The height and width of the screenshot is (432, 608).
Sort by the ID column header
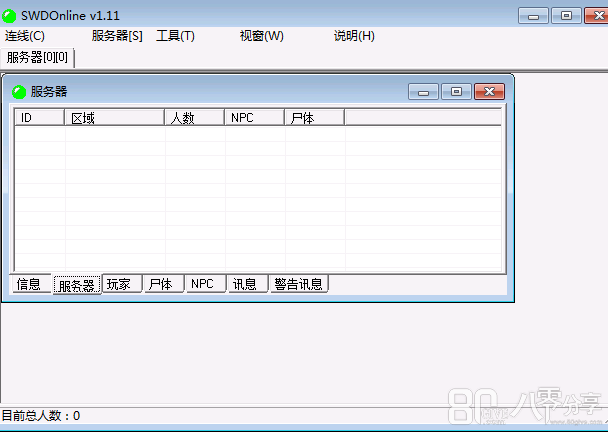tap(39, 118)
